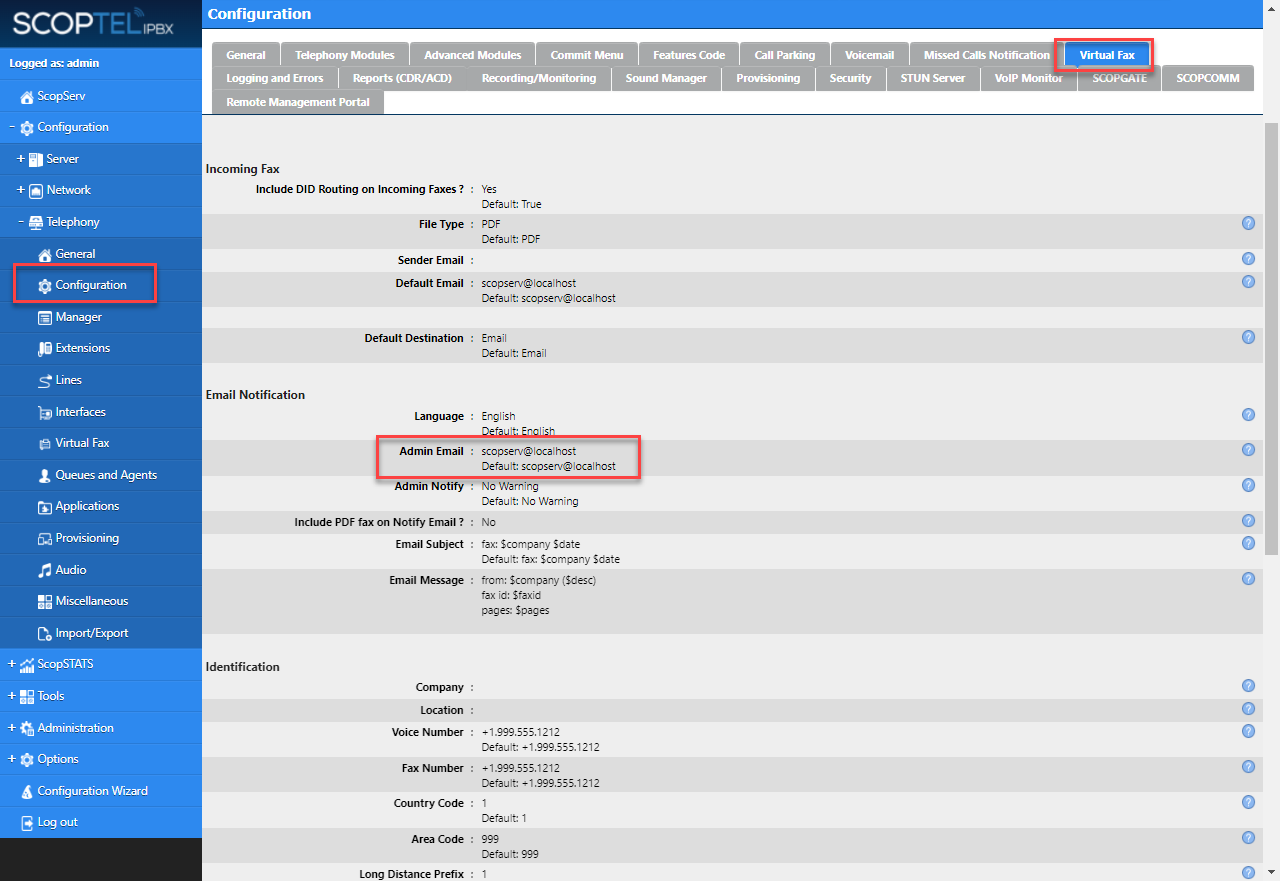Click help icon for Email Message row

pos(1248,579)
